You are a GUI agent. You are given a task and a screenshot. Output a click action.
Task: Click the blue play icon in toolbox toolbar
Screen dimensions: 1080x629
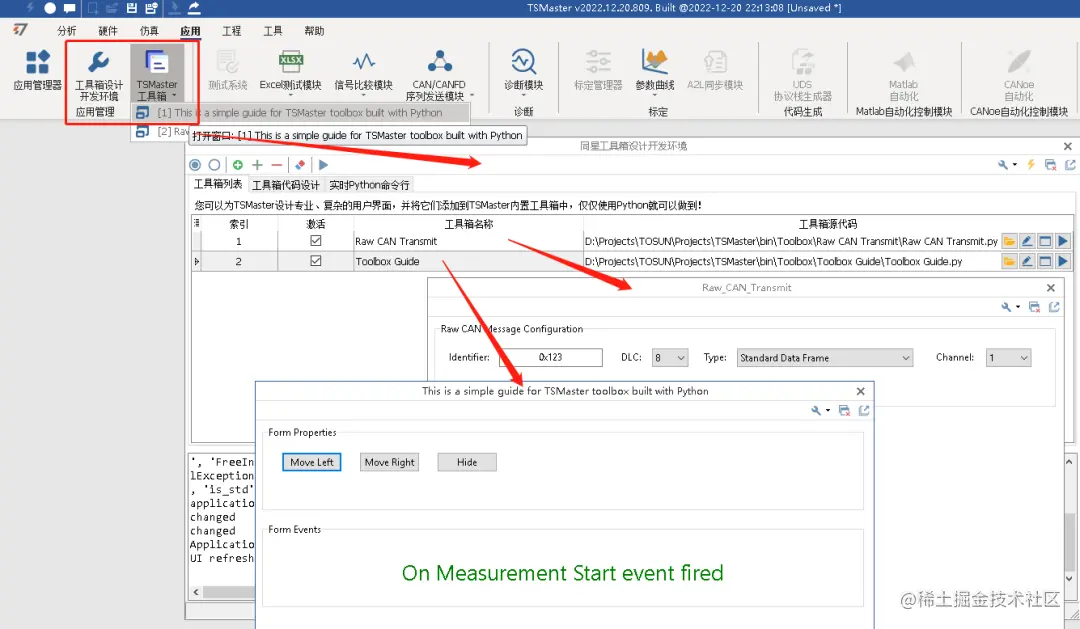coord(323,165)
